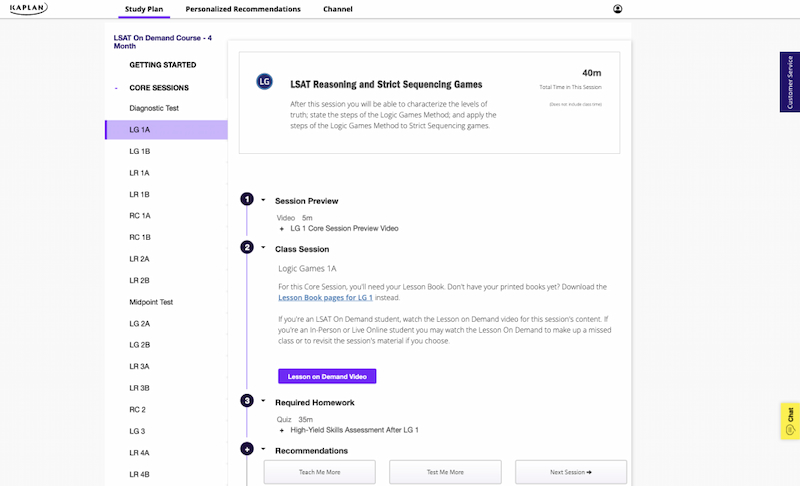
Task: Select step 3 circle marker
Action: (247, 401)
